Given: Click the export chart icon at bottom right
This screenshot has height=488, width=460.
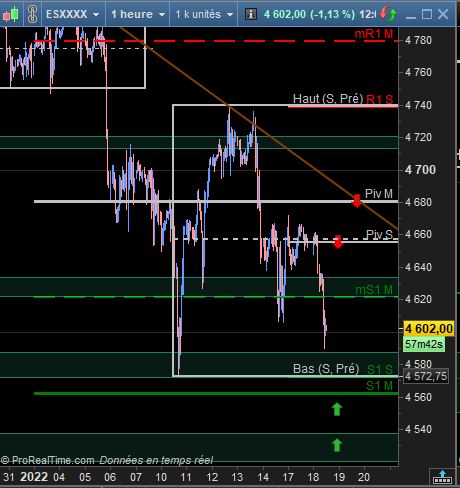Looking at the screenshot, I should click(x=442, y=477).
